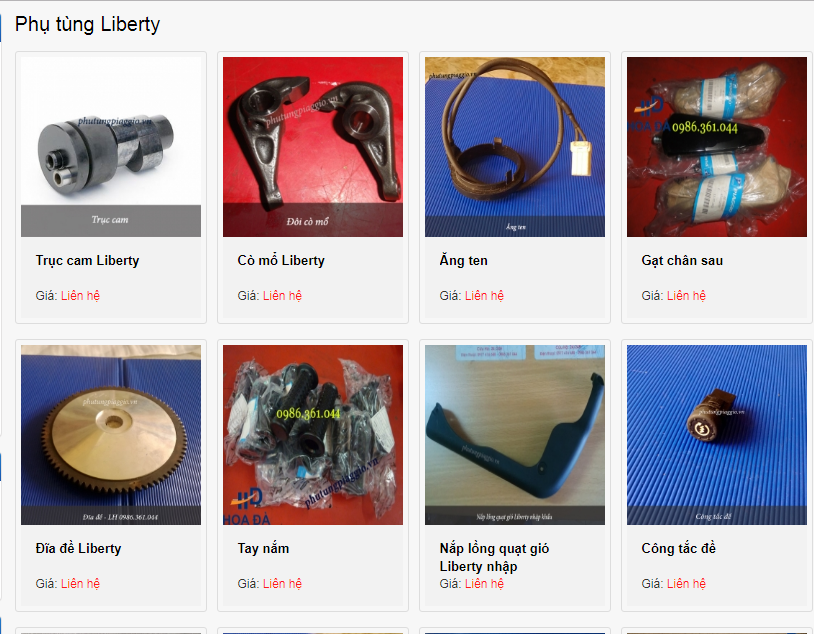Open the Gạt chân sau product title
The height and width of the screenshot is (634, 814).
pyautogui.click(x=682, y=260)
